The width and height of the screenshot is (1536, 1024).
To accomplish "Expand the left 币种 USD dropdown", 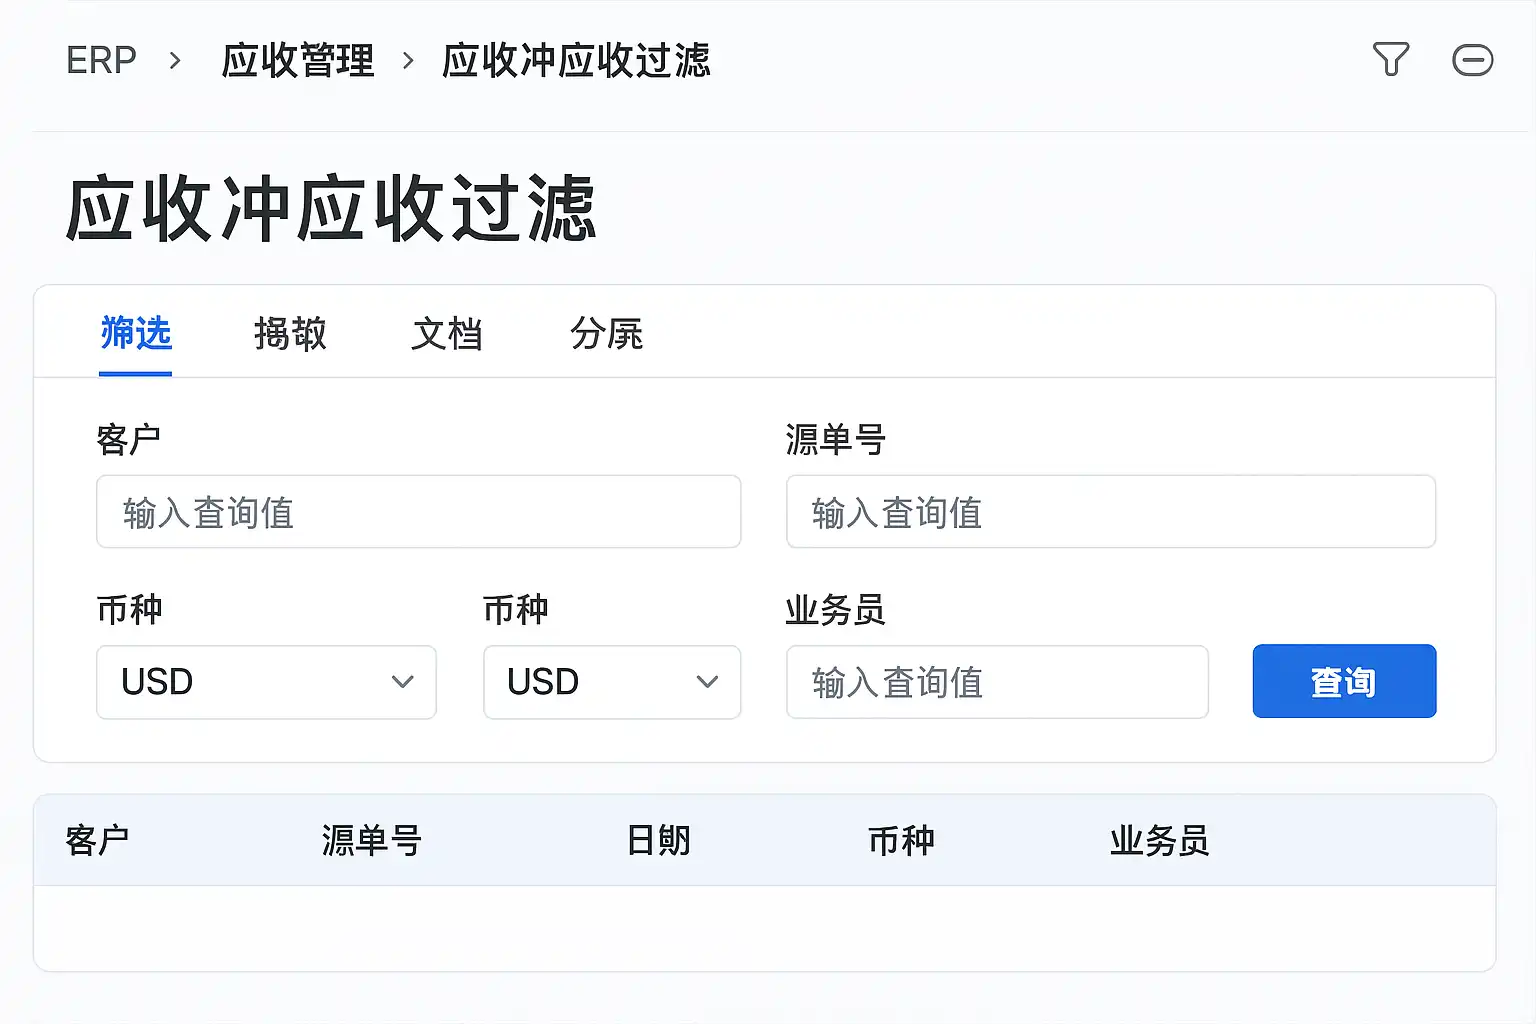I will 266,682.
